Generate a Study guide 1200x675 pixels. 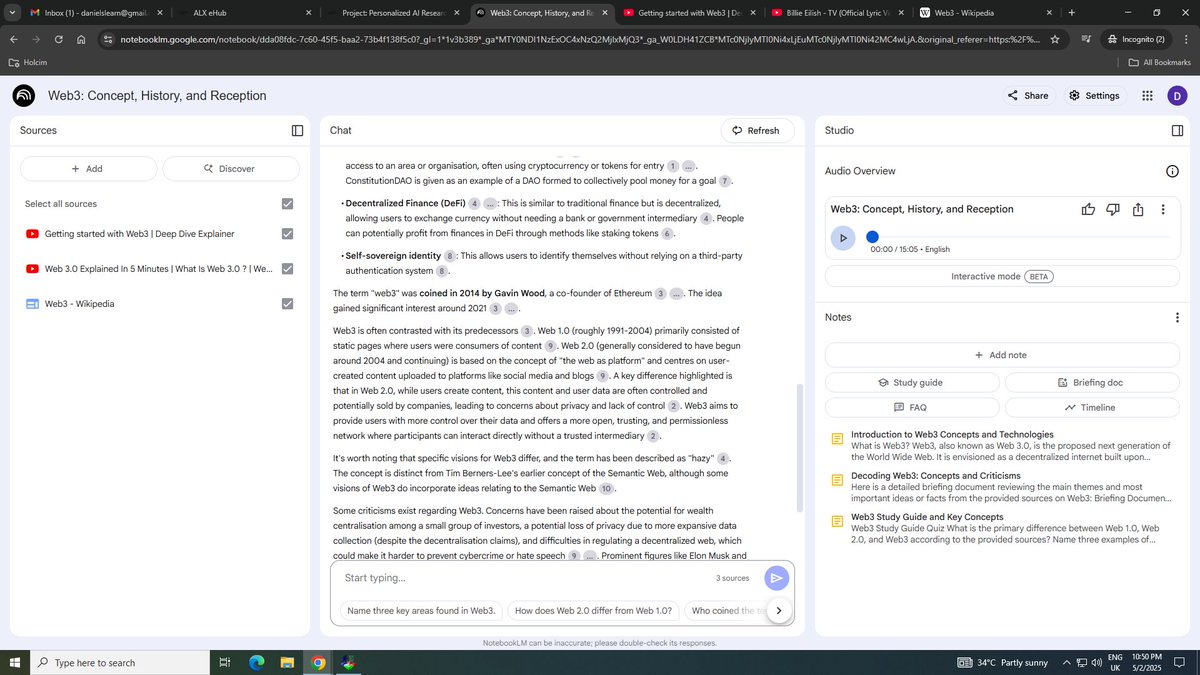click(912, 382)
